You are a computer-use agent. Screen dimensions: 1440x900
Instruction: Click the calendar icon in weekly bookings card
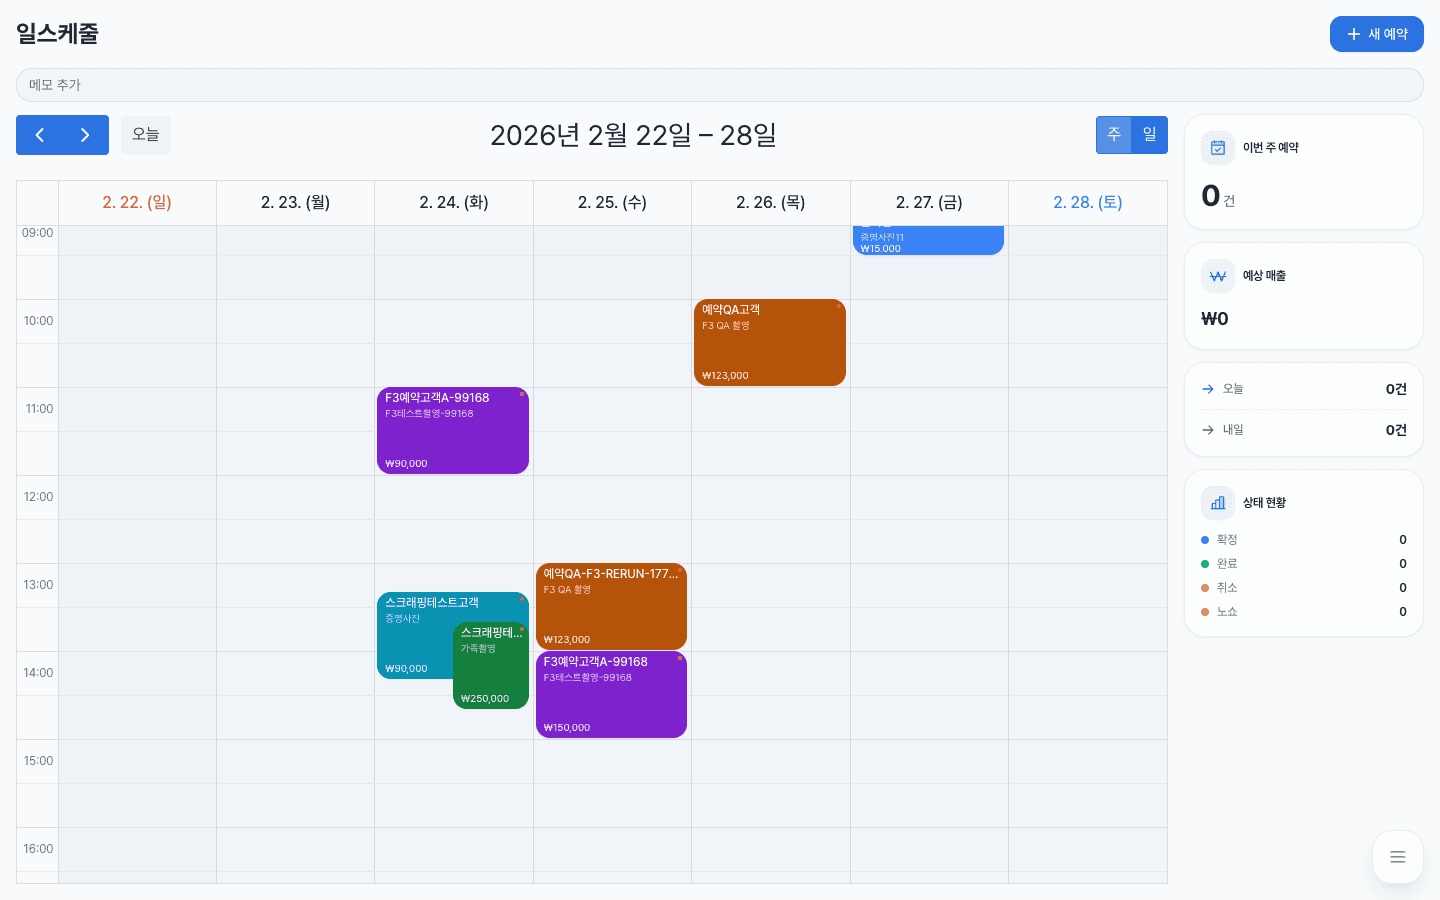click(1218, 148)
